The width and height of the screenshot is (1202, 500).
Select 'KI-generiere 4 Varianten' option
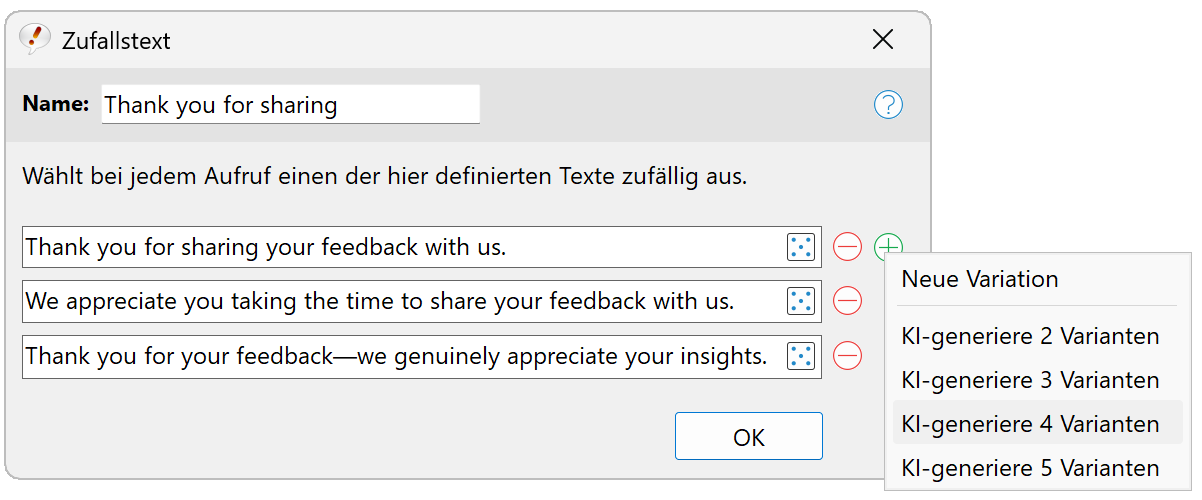pos(1030,424)
